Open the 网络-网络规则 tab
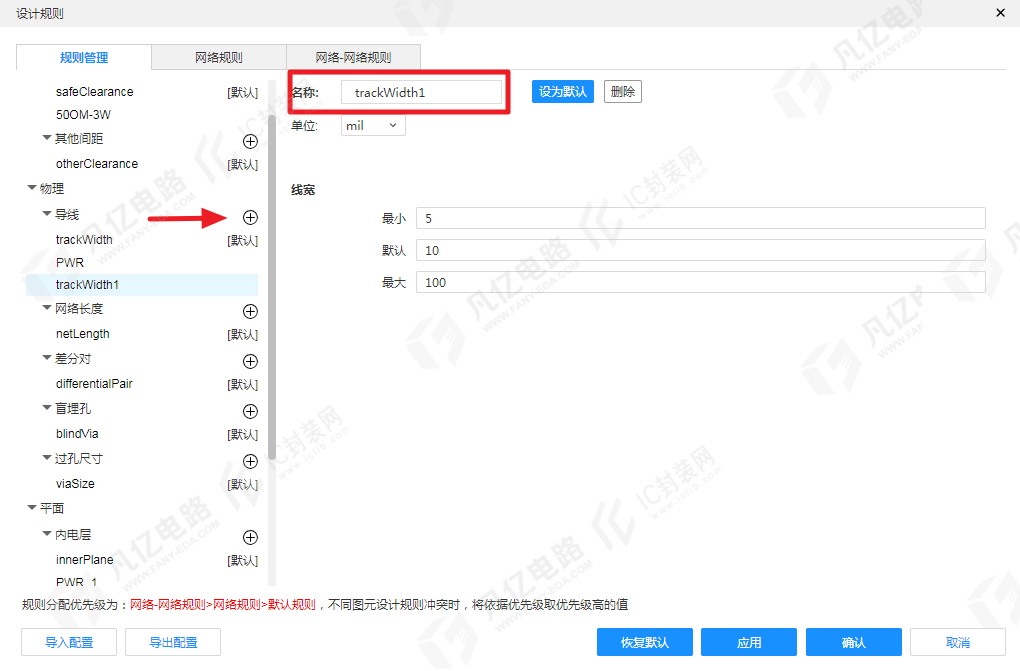 point(354,57)
